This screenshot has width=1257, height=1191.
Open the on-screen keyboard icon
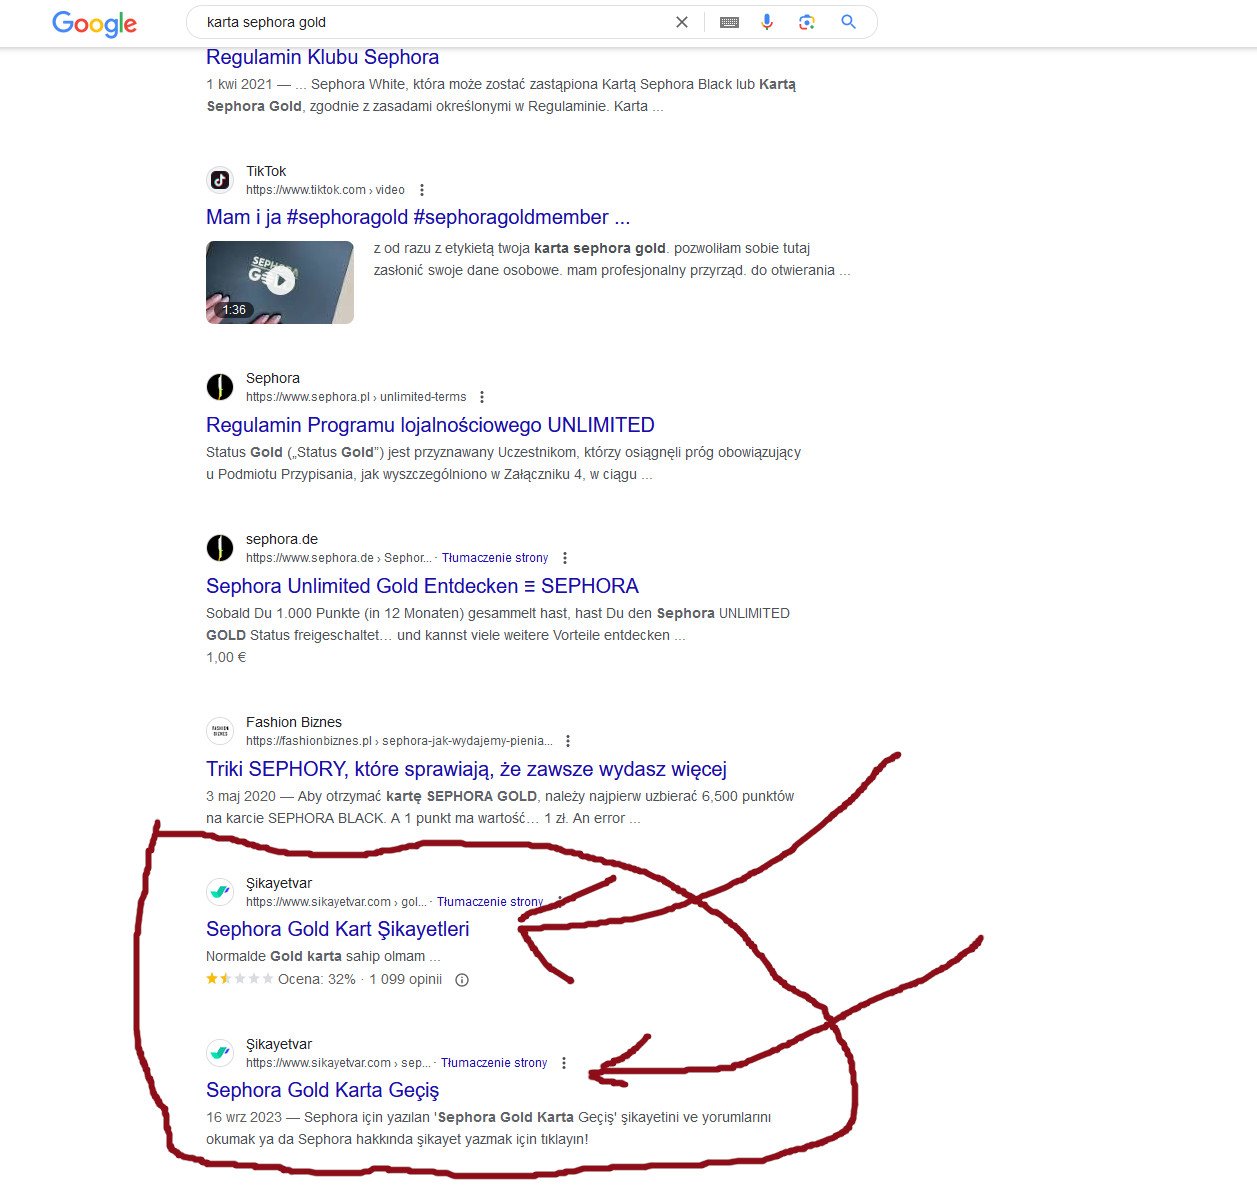click(730, 22)
